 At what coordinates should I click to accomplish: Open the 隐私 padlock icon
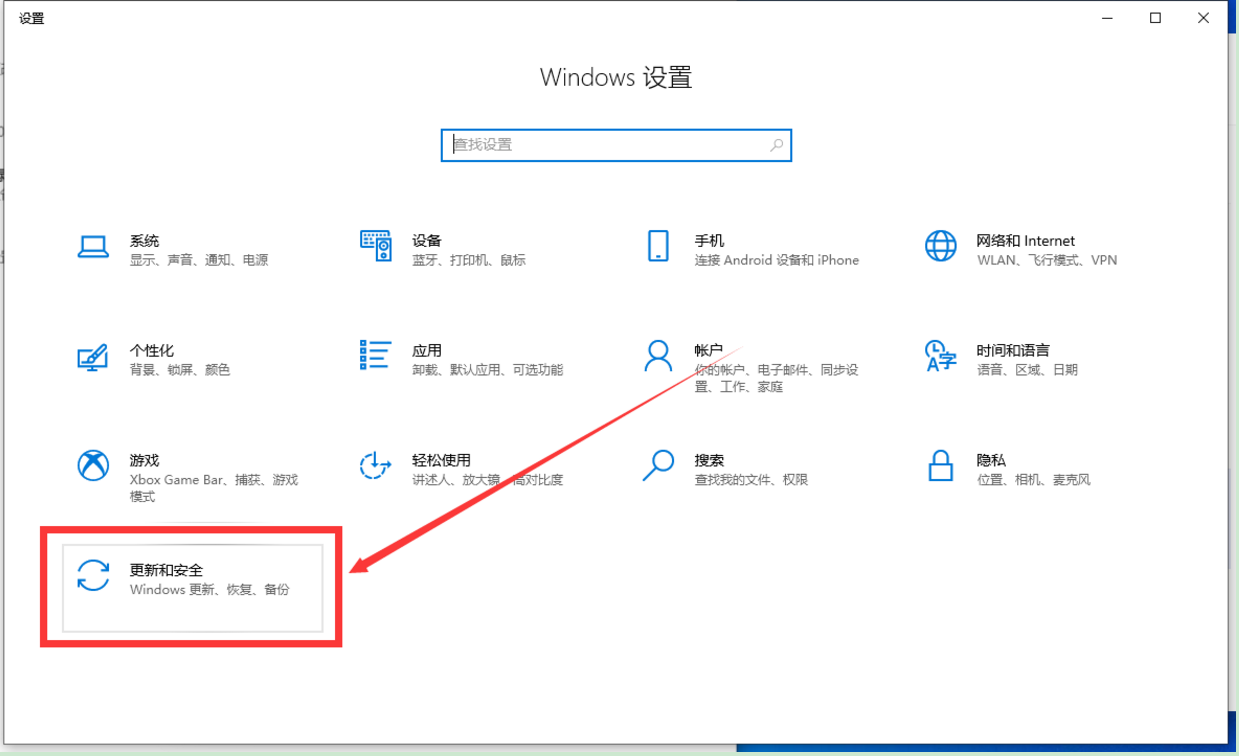[x=940, y=465]
